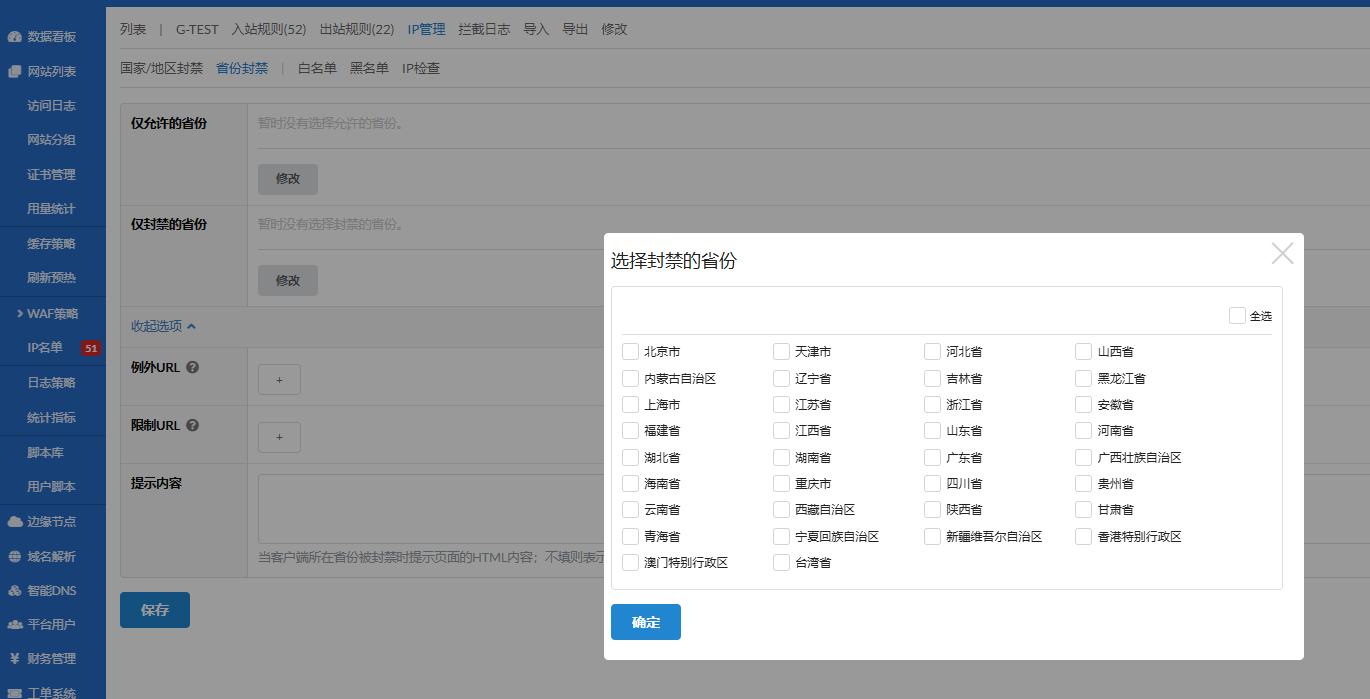Click the 数据看板 dashboard icon in sidebar
Image resolution: width=1370 pixels, height=699 pixels.
(x=14, y=37)
